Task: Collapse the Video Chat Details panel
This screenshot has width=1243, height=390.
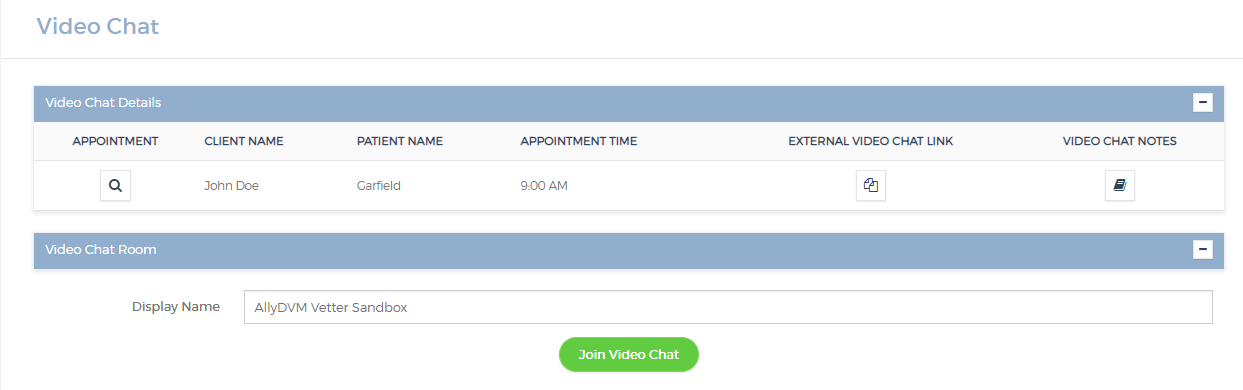Action: 1203,102
